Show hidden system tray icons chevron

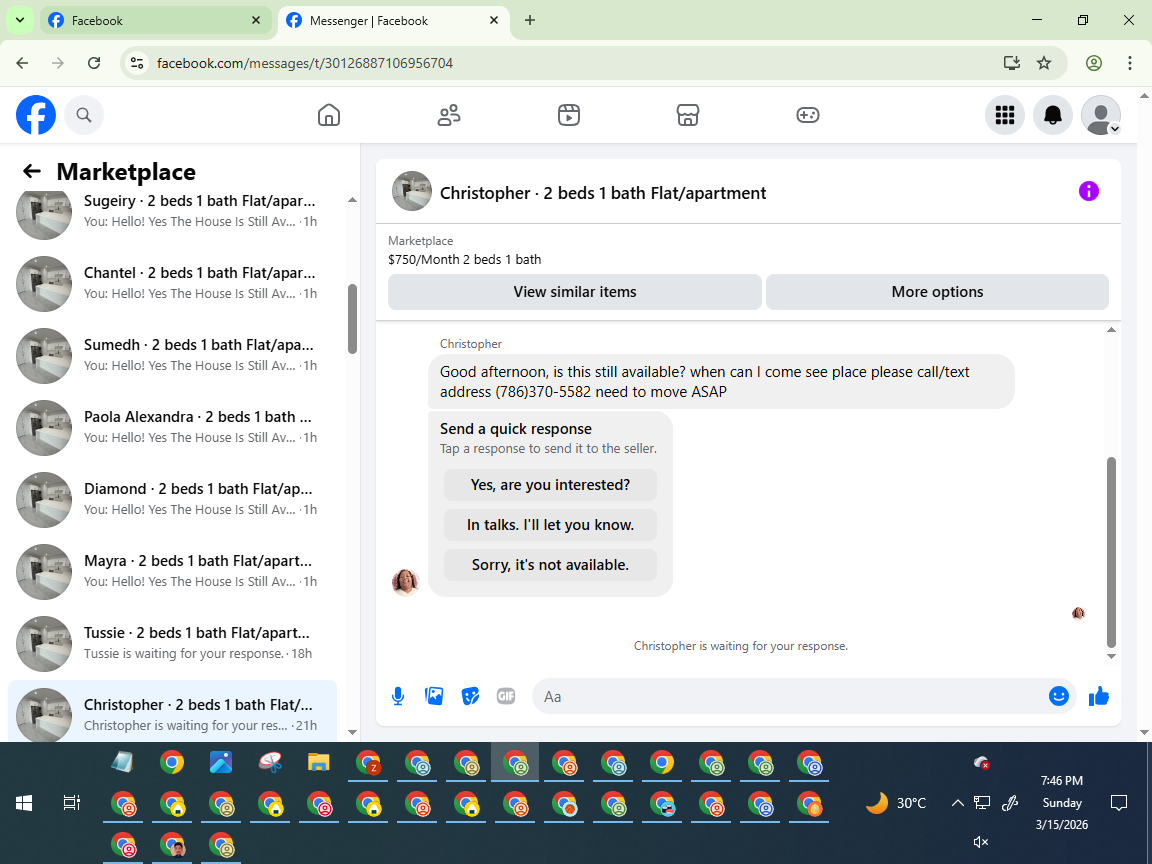[x=957, y=803]
